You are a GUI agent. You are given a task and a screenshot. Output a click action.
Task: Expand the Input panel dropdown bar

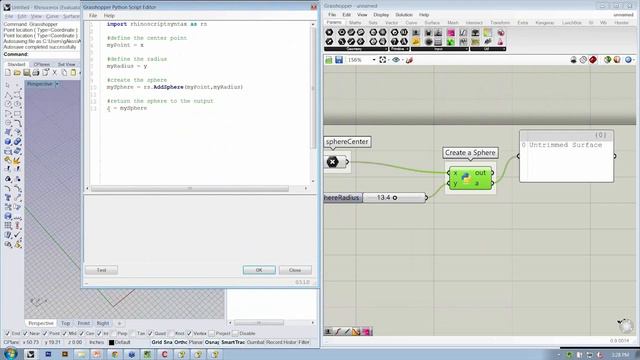[x=440, y=49]
